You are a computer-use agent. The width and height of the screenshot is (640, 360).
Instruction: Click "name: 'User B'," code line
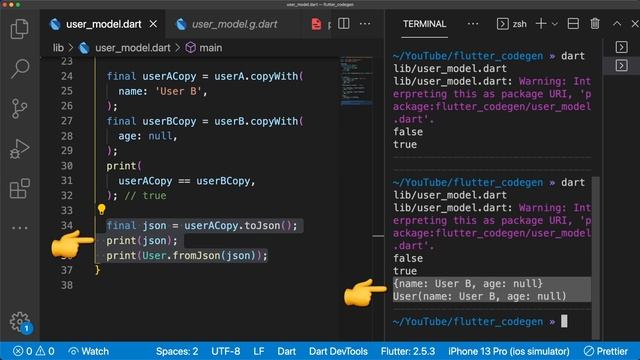(163, 91)
